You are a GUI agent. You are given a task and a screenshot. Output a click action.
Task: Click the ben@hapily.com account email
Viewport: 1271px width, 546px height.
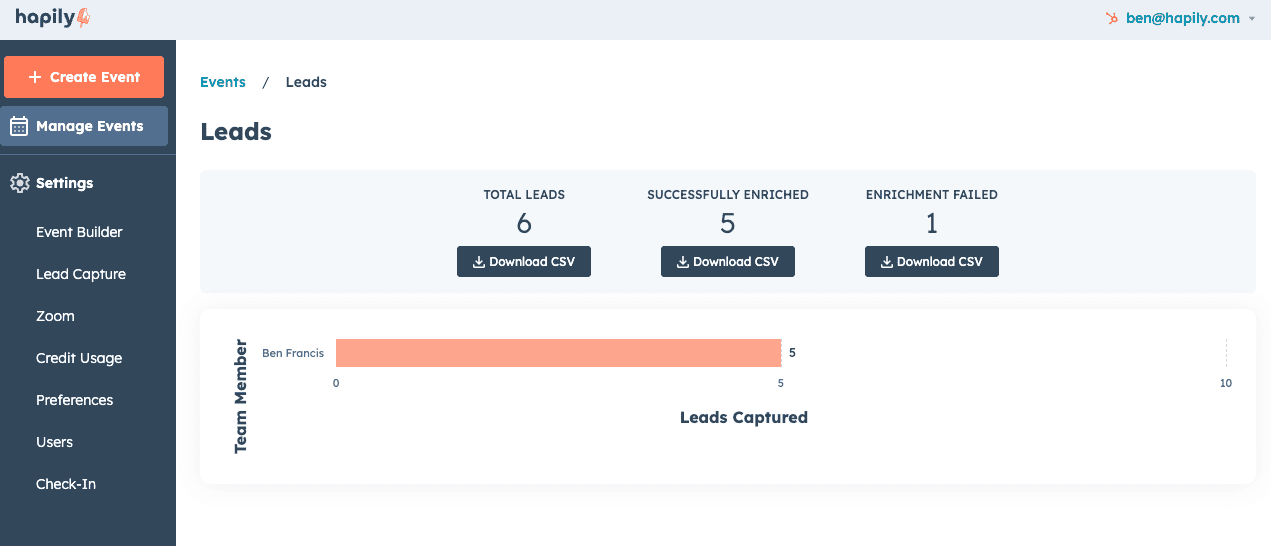tap(1182, 18)
